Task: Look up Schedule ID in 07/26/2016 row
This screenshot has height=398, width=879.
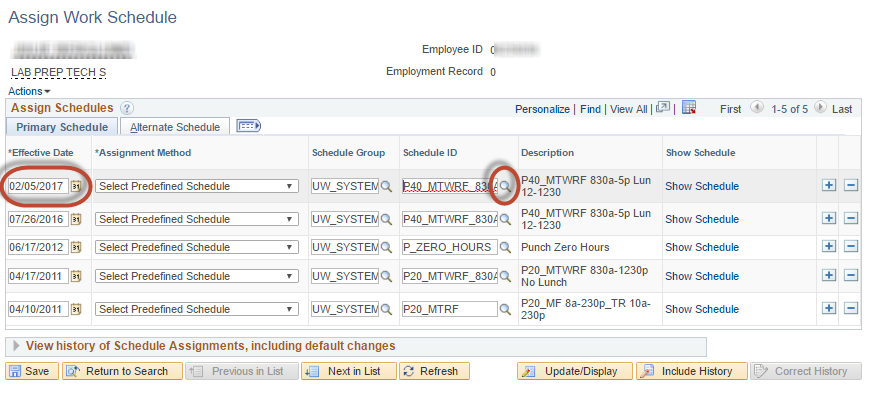Action: (505, 219)
